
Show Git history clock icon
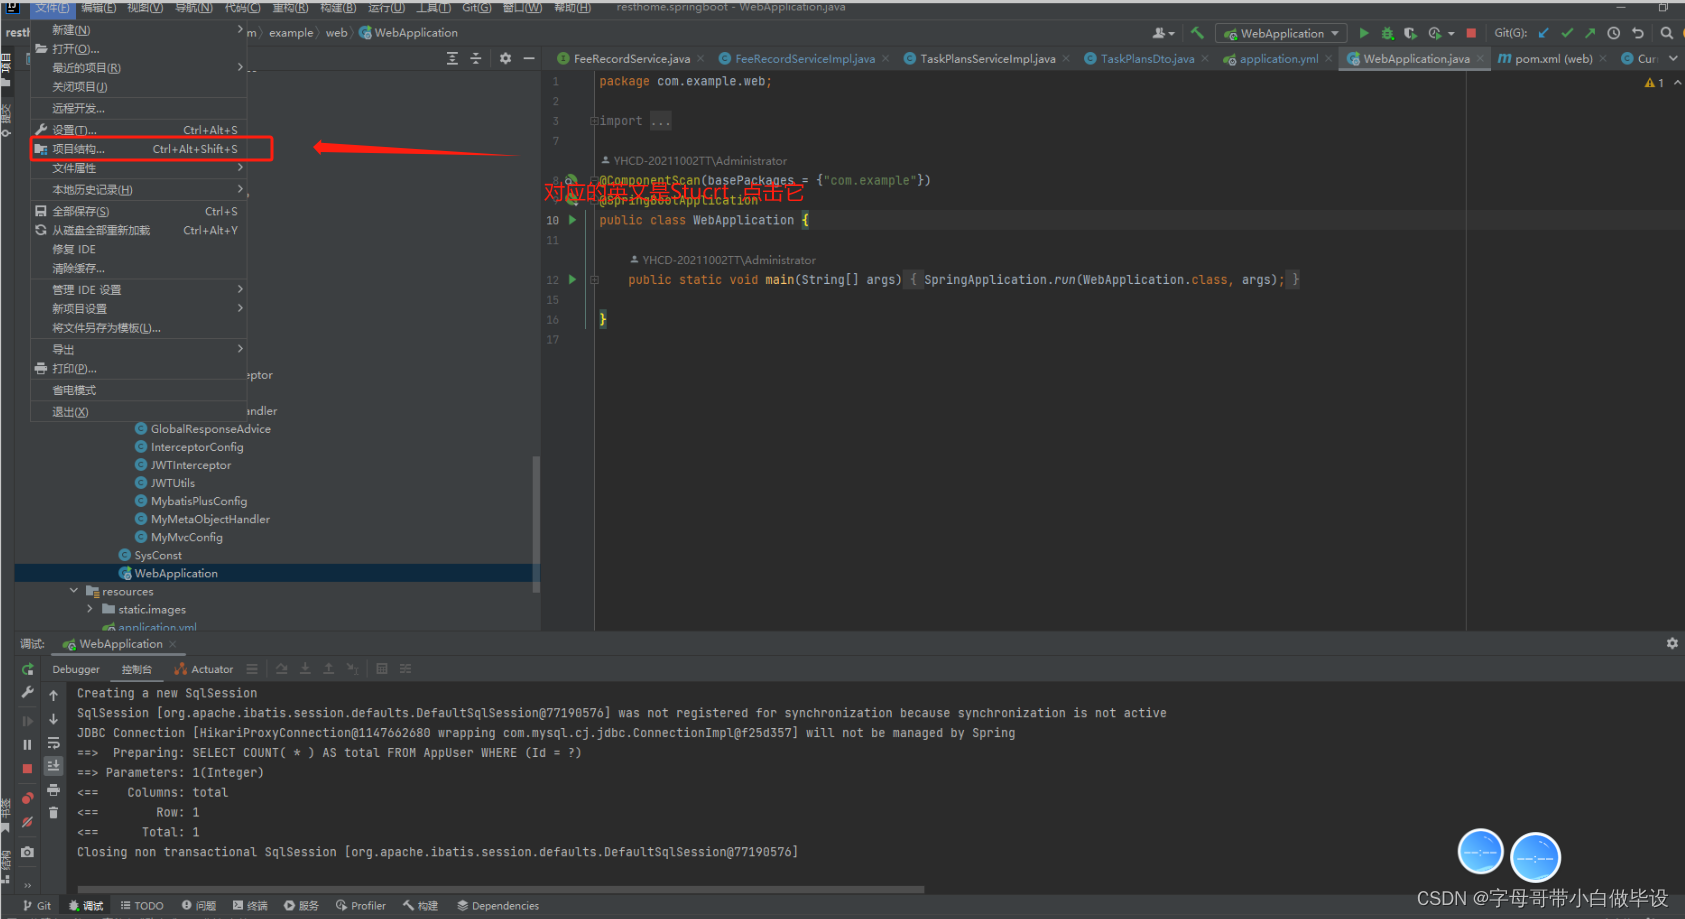1613,33
